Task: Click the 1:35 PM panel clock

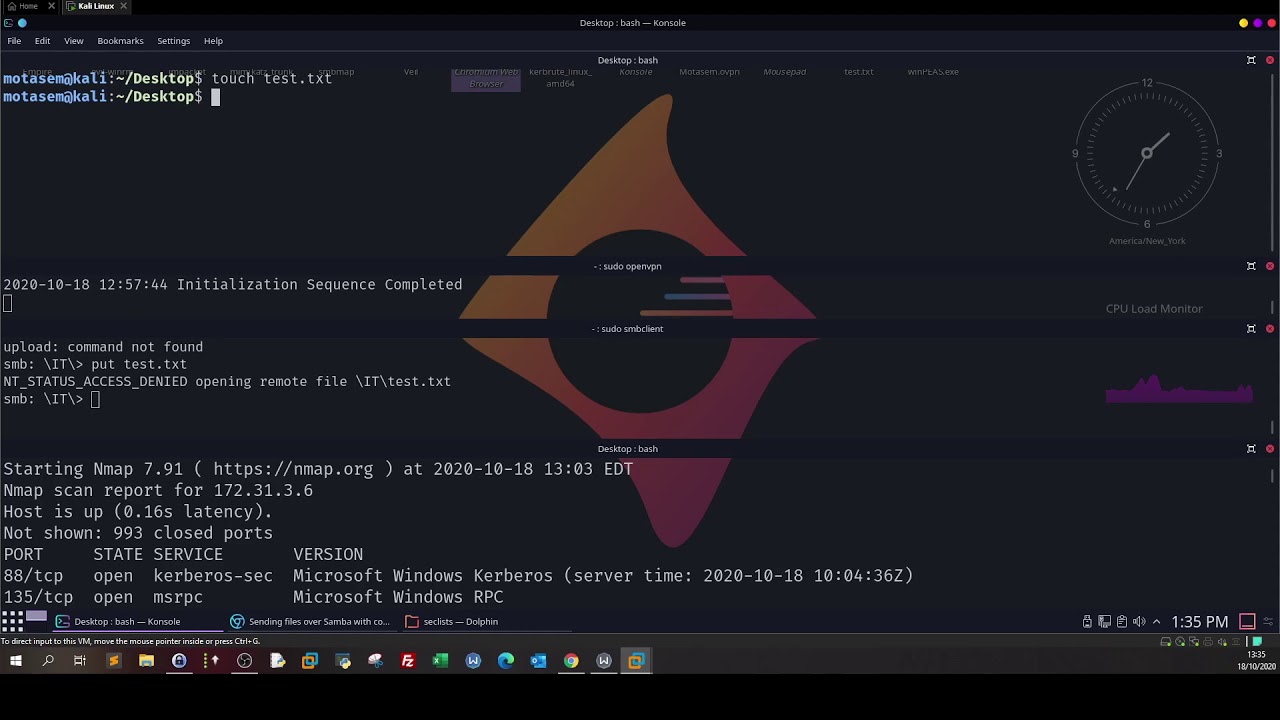Action: point(1200,622)
